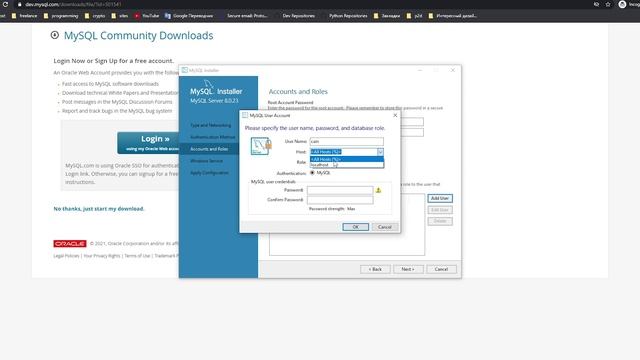Select the Accounts and Roles step
This screenshot has width=640, height=360.
209,149
